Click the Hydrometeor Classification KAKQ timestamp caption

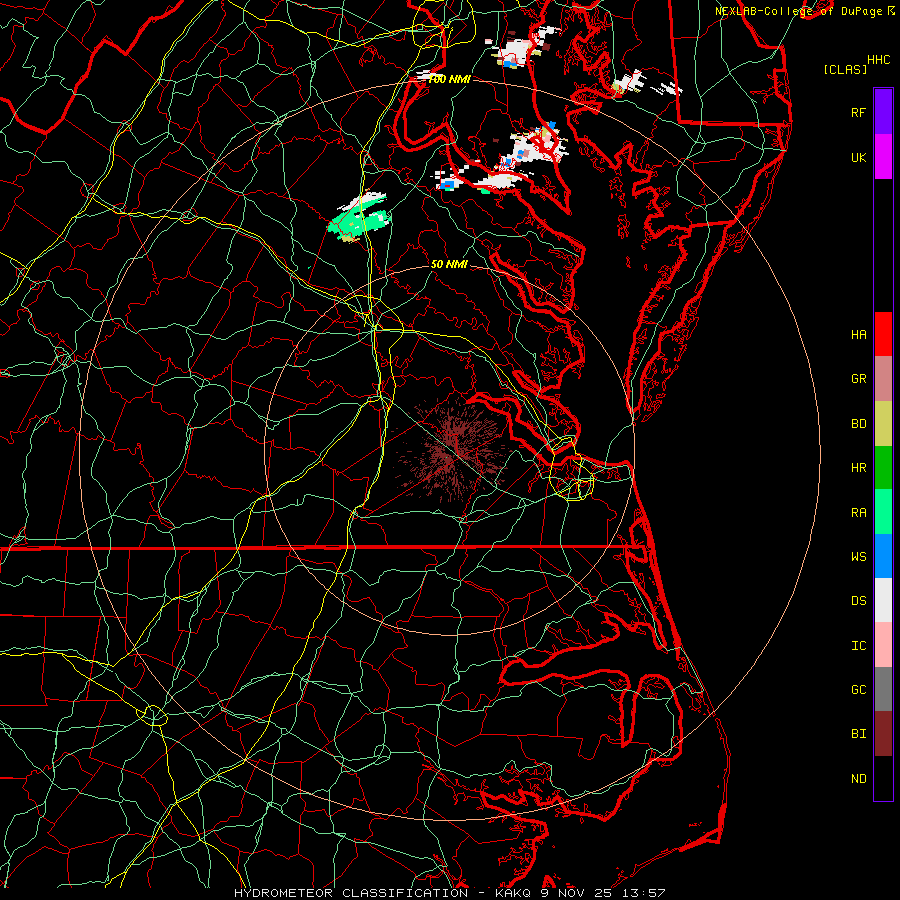point(449,893)
